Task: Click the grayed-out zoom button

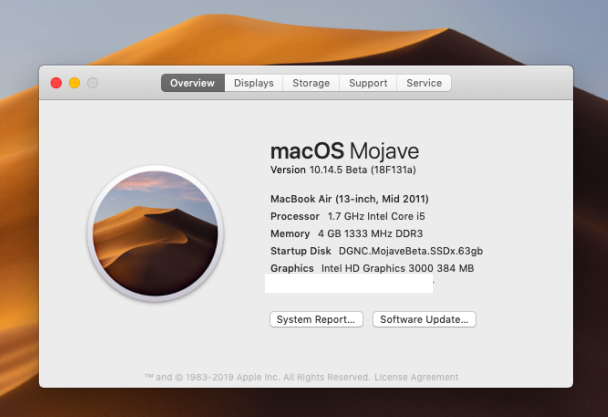Action: pyautogui.click(x=92, y=83)
